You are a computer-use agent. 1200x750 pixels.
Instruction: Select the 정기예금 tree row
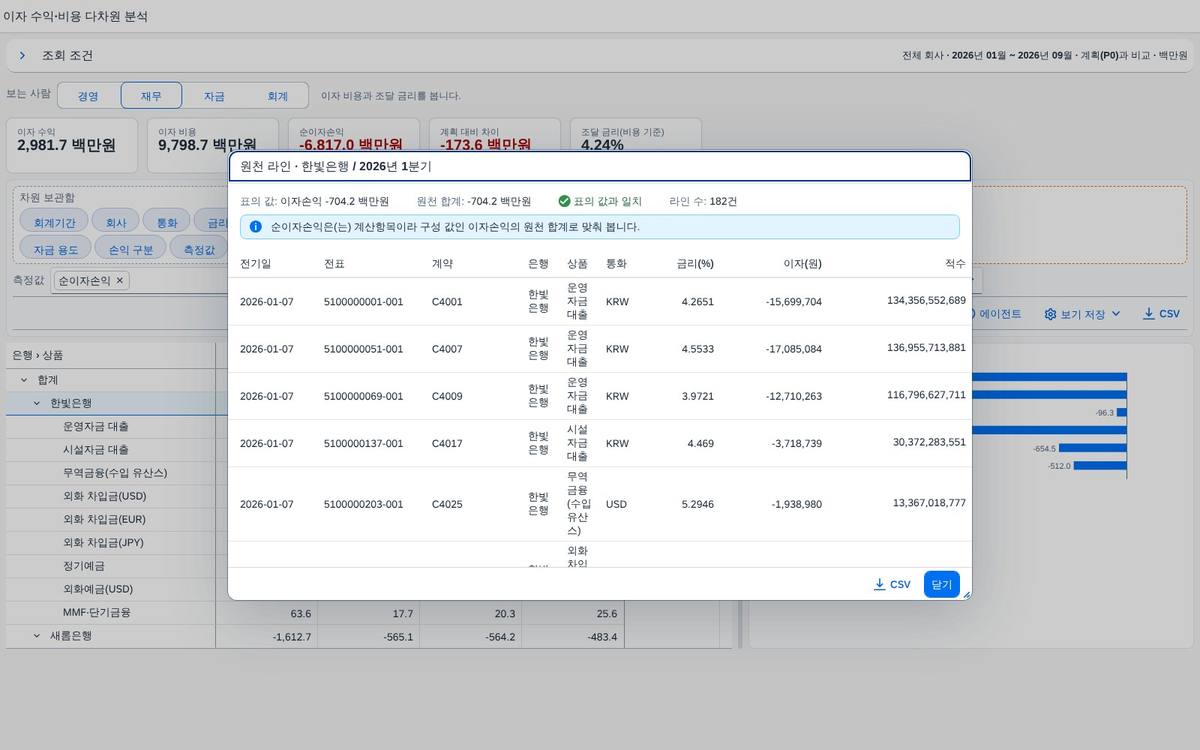110,566
